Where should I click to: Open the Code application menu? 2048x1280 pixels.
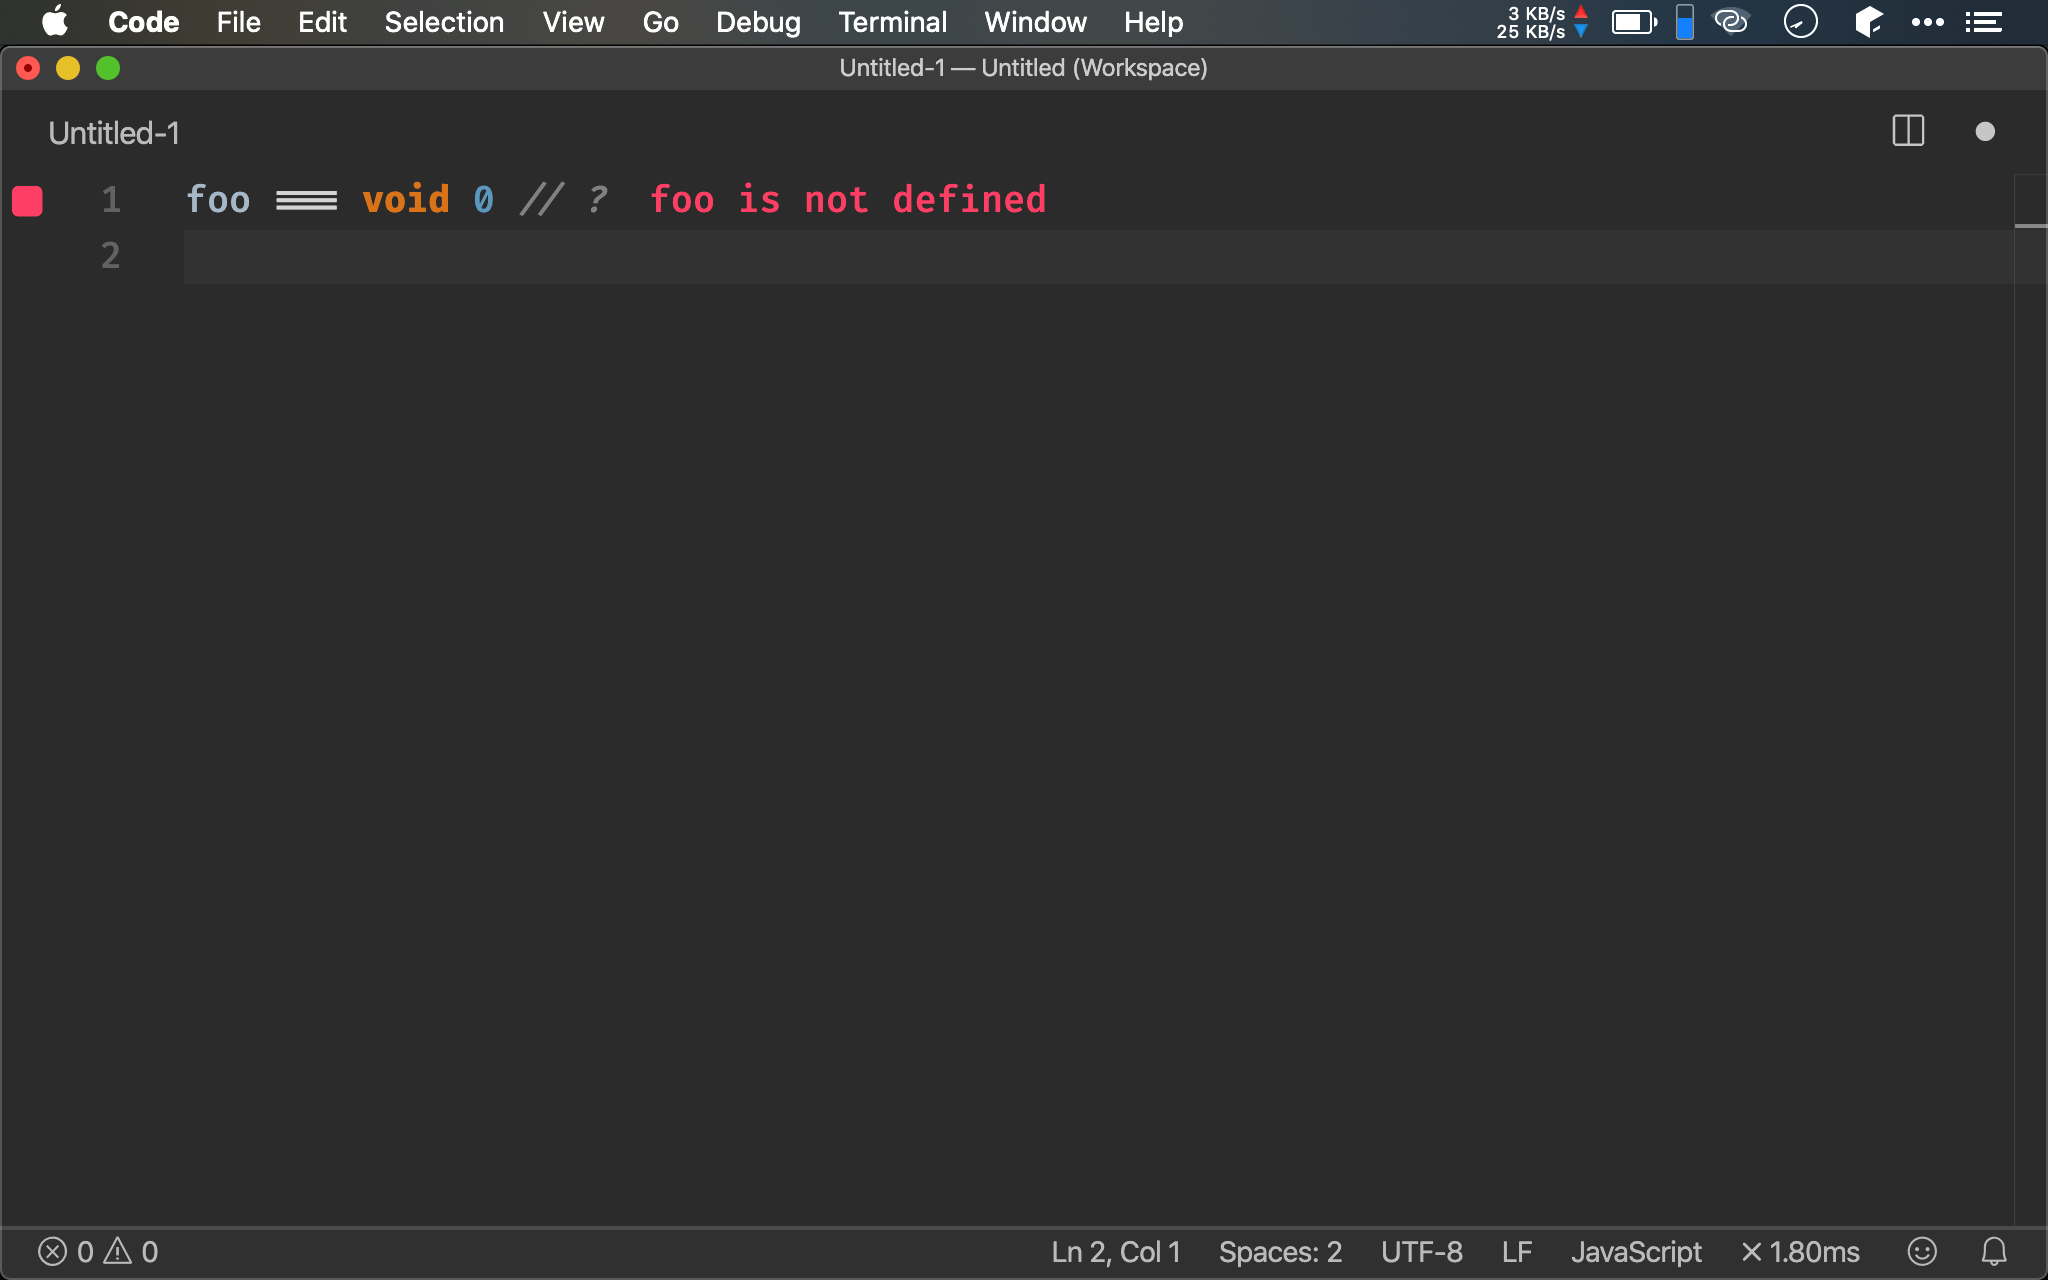(x=143, y=22)
